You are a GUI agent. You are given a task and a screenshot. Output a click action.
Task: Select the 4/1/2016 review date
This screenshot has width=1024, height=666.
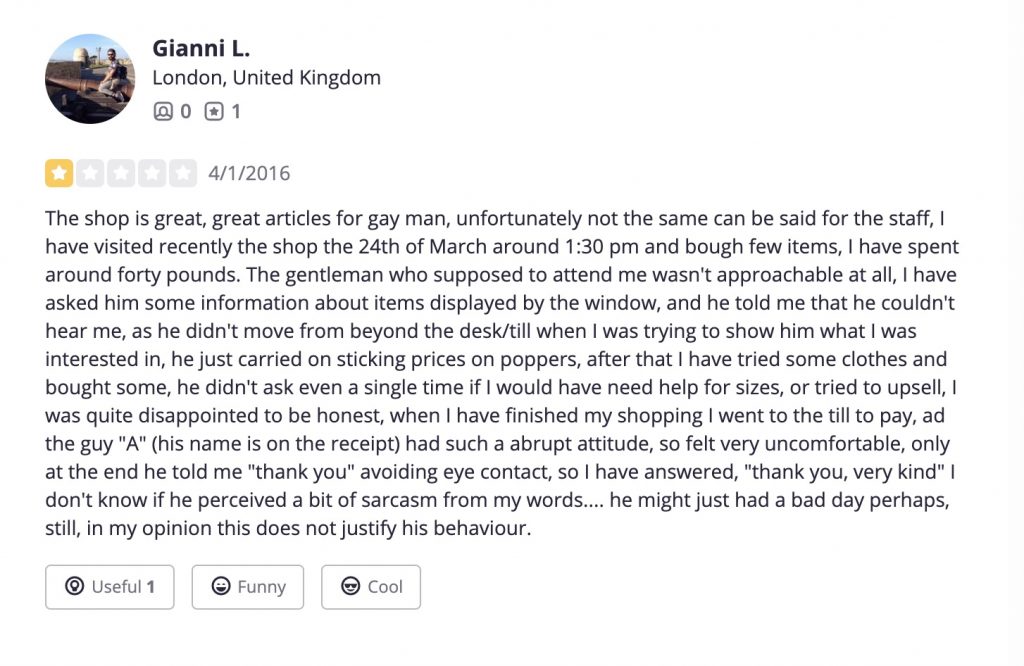click(249, 174)
